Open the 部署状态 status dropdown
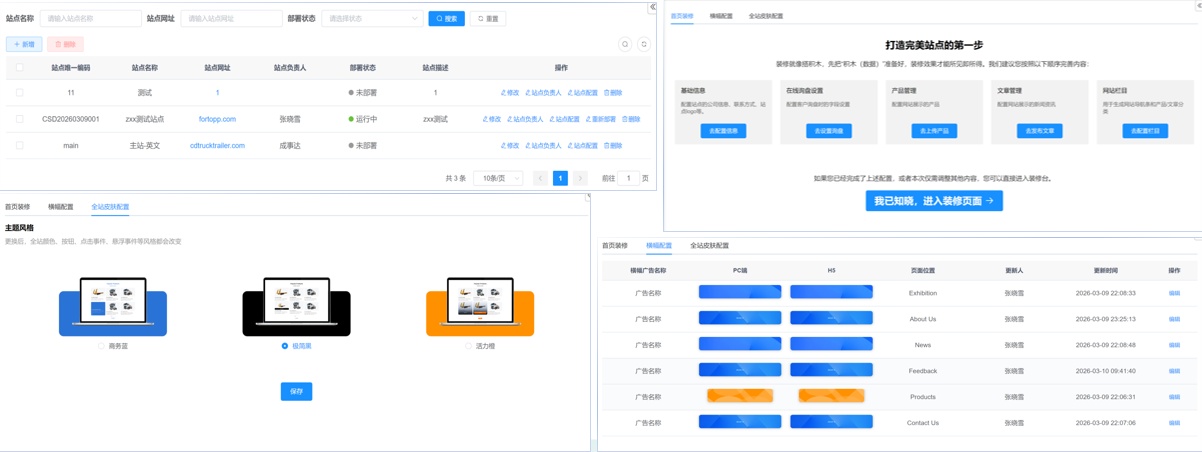This screenshot has height=452, width=1202. tap(372, 18)
